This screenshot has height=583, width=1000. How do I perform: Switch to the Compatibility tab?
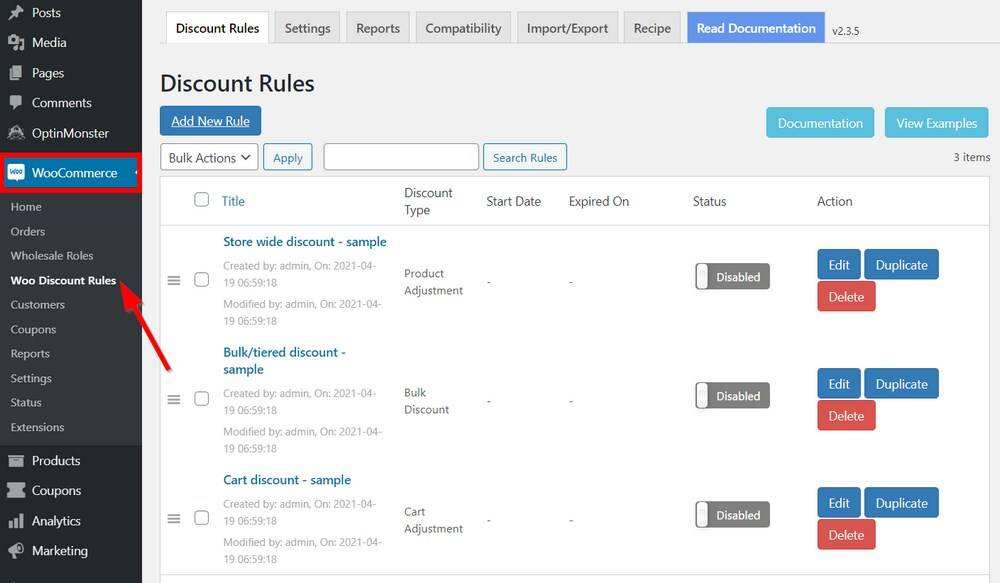click(x=463, y=28)
